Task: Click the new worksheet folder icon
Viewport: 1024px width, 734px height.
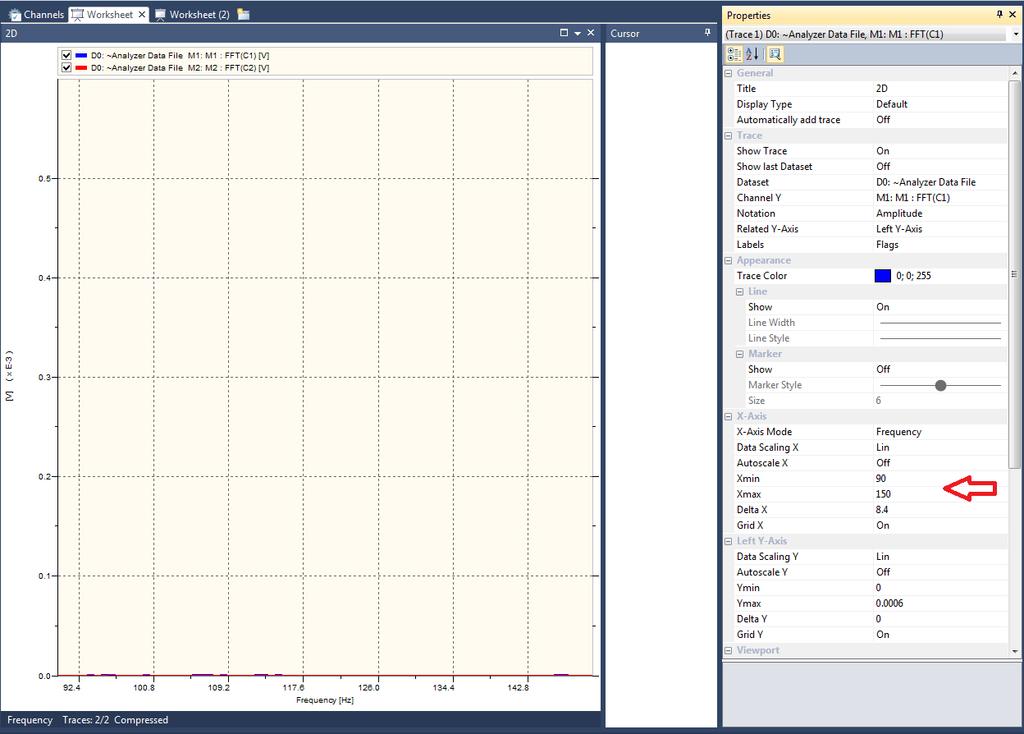Action: coord(244,14)
